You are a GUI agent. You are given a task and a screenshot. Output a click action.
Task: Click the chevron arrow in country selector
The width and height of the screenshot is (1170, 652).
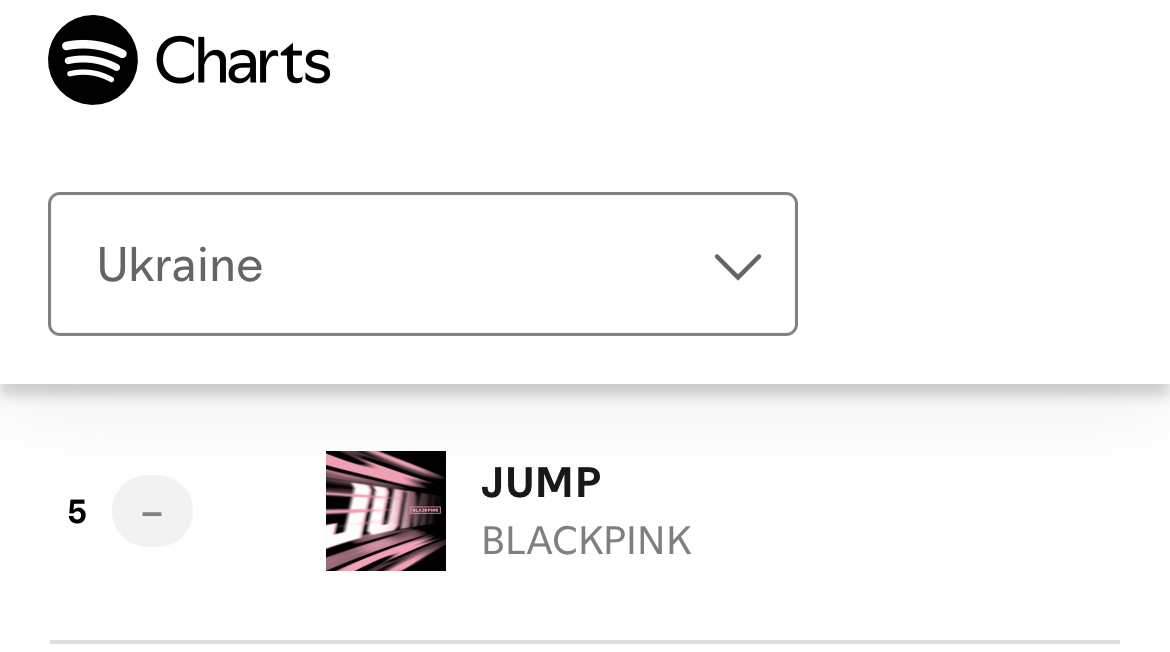(x=737, y=266)
